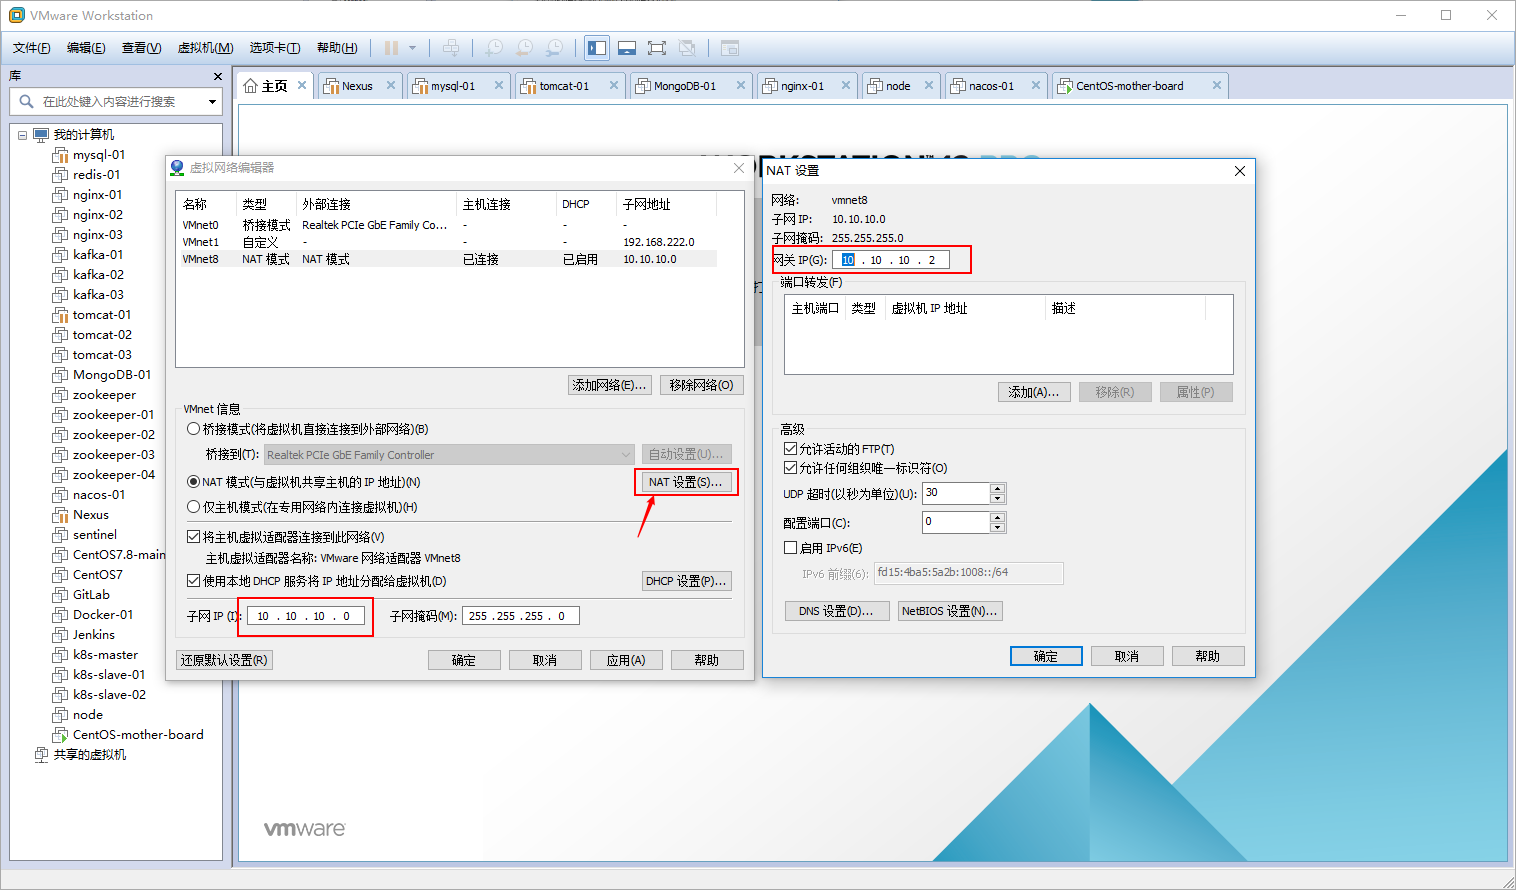1516x890 pixels.
Task: Click the magnifier icon in library search
Action: (x=26, y=101)
